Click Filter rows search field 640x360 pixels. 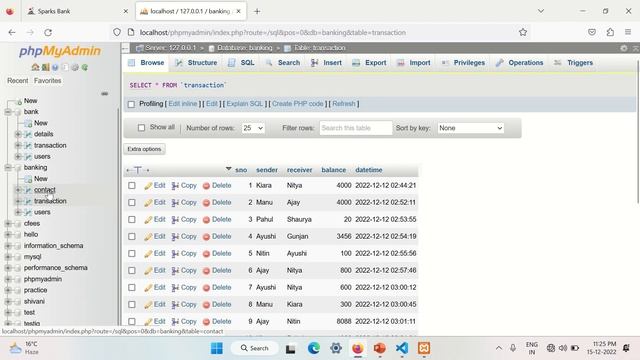point(356,128)
